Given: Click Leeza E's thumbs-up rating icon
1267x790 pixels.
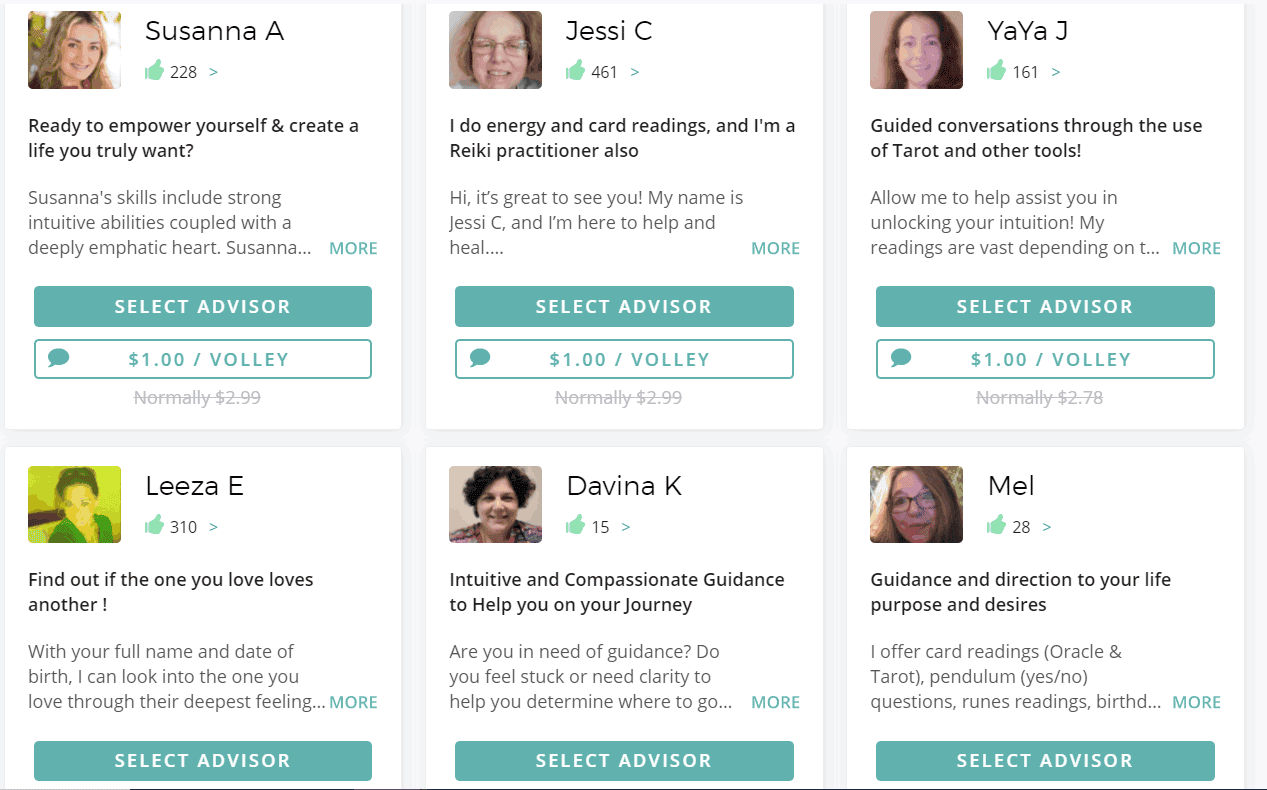Looking at the screenshot, I should point(154,525).
